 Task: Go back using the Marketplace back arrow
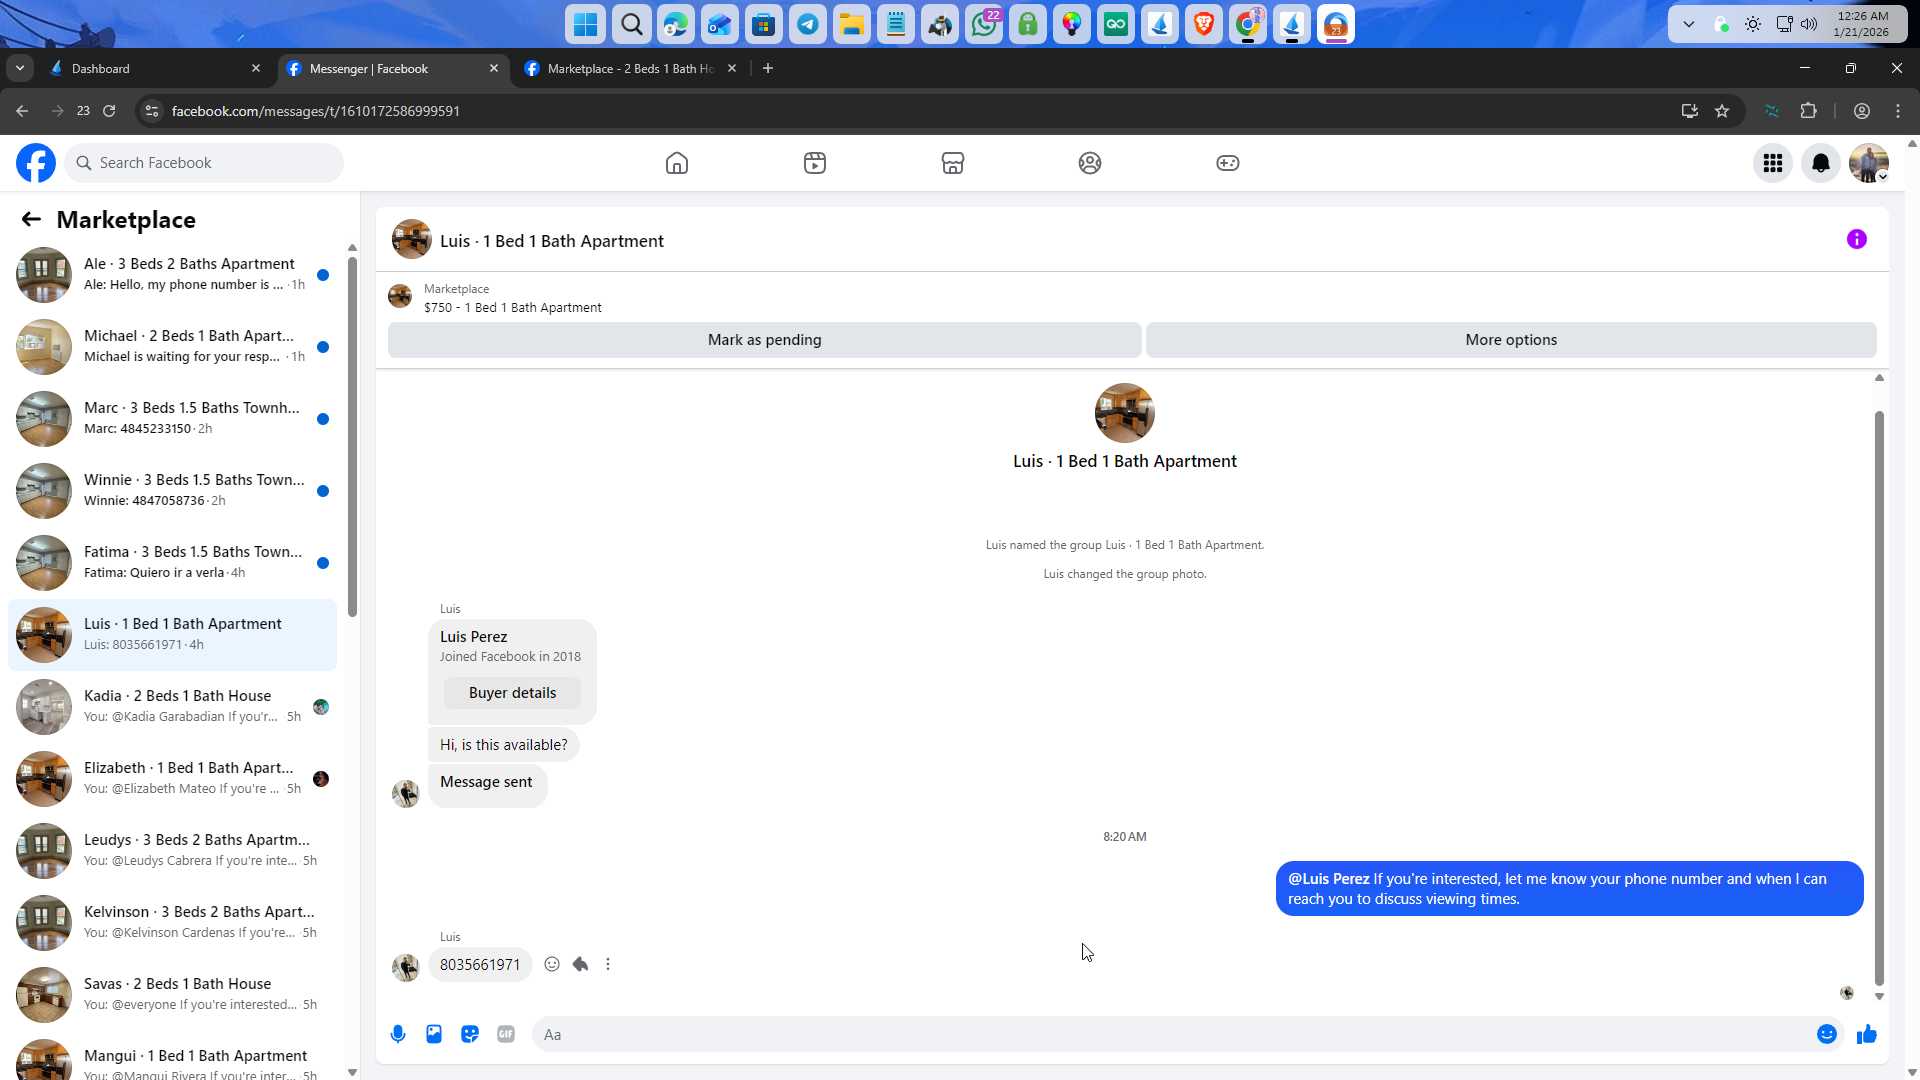(31, 220)
